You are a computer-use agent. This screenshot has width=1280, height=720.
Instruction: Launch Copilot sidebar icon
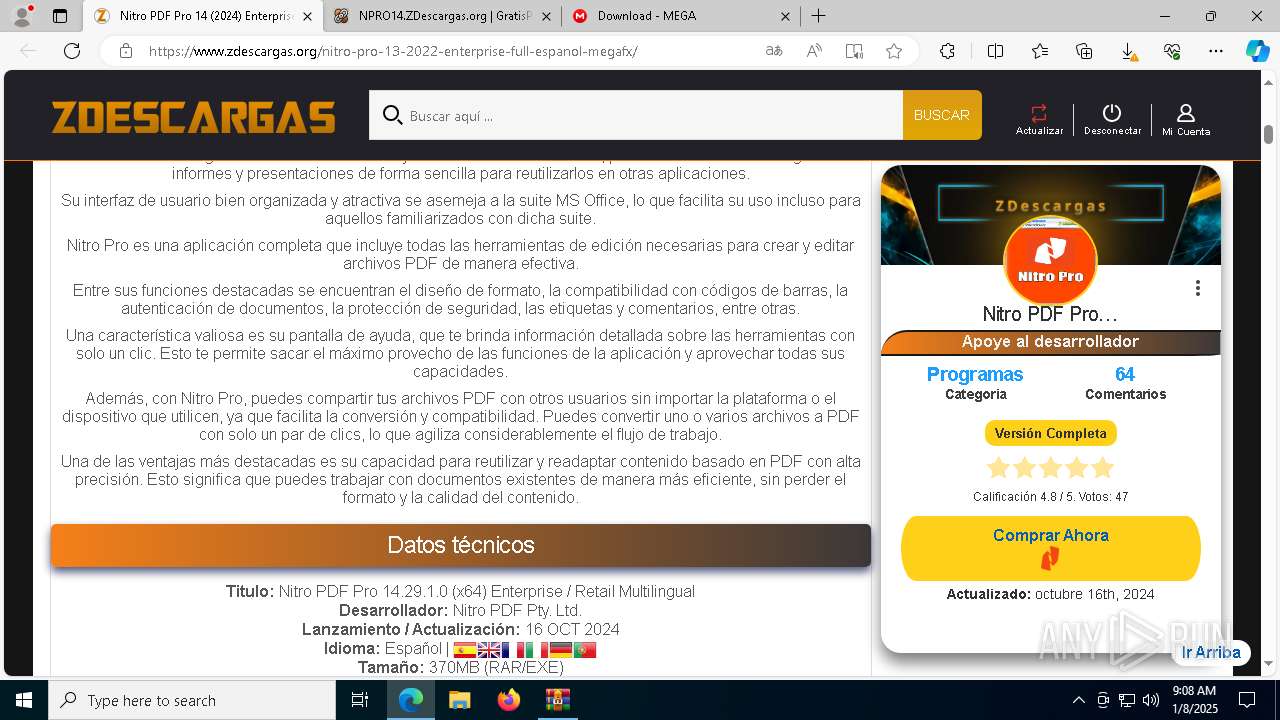[x=1257, y=51]
